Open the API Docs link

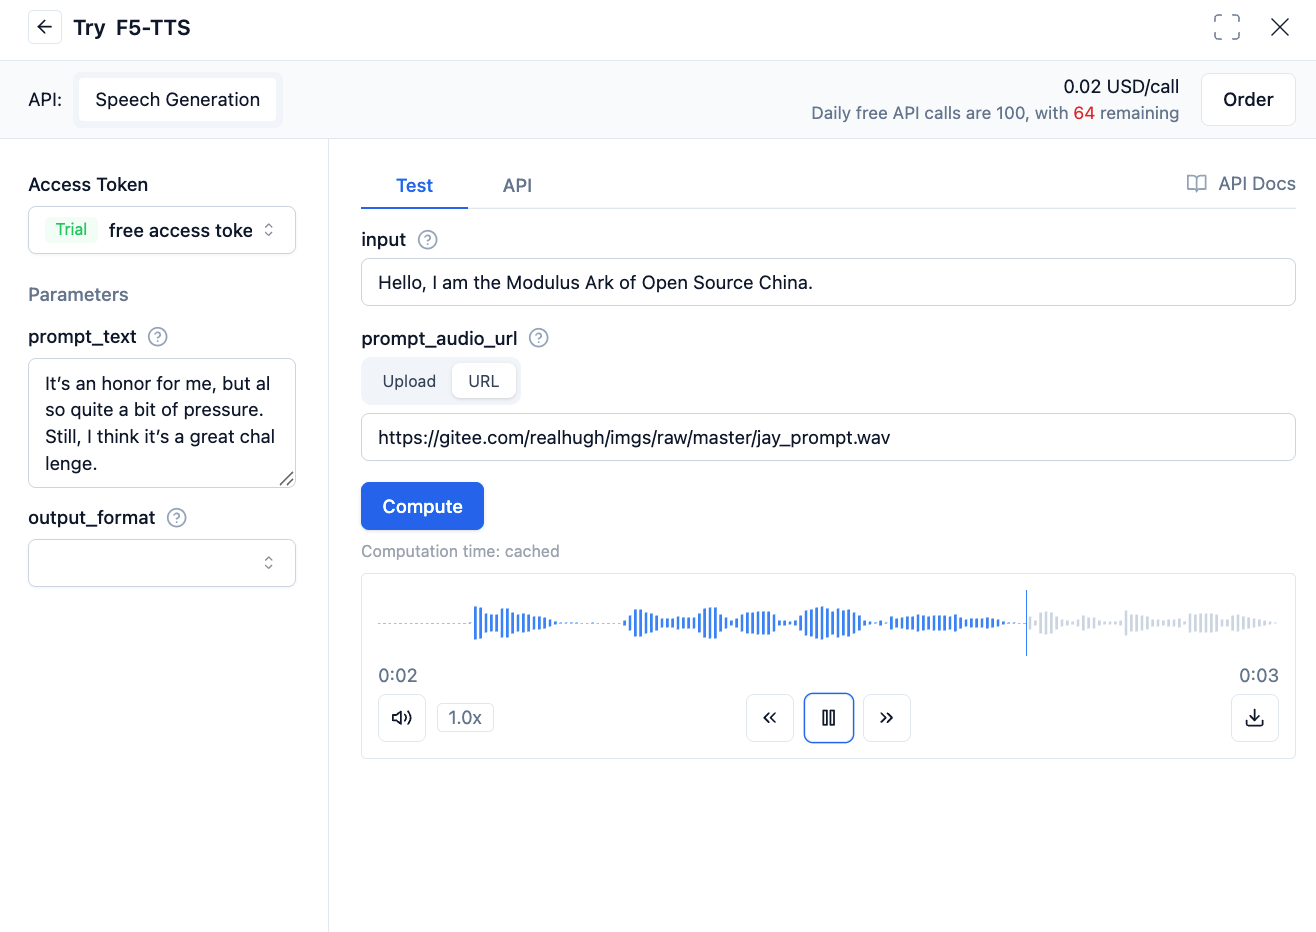[x=1241, y=184]
